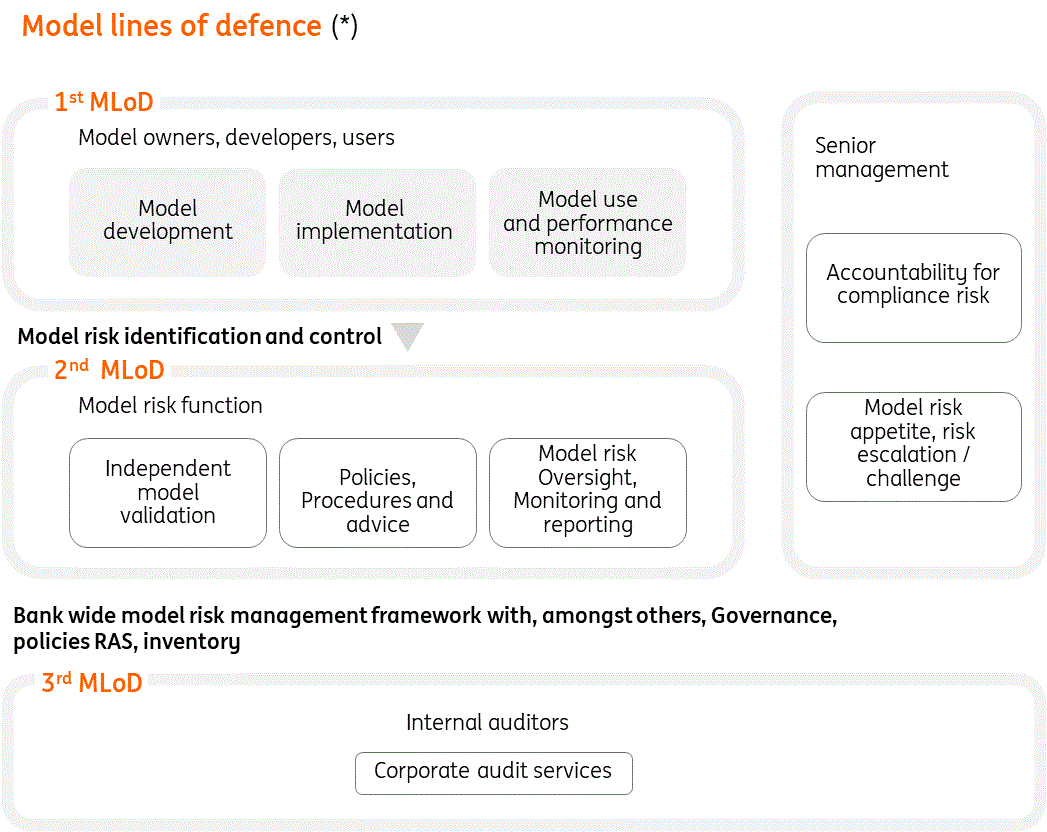
Task: Select the Model development box
Action: [168, 221]
